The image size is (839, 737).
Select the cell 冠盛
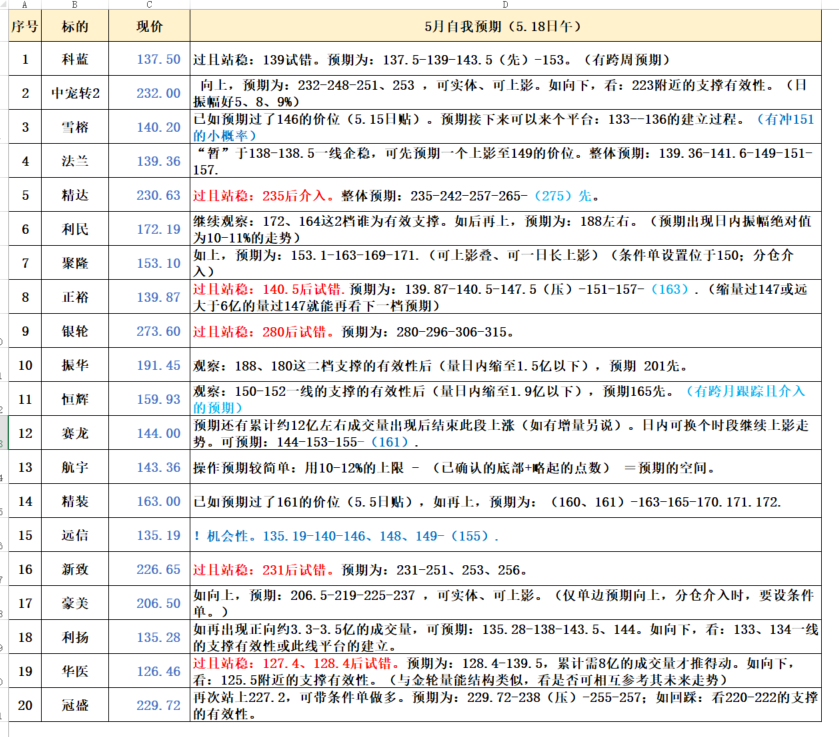tap(75, 705)
